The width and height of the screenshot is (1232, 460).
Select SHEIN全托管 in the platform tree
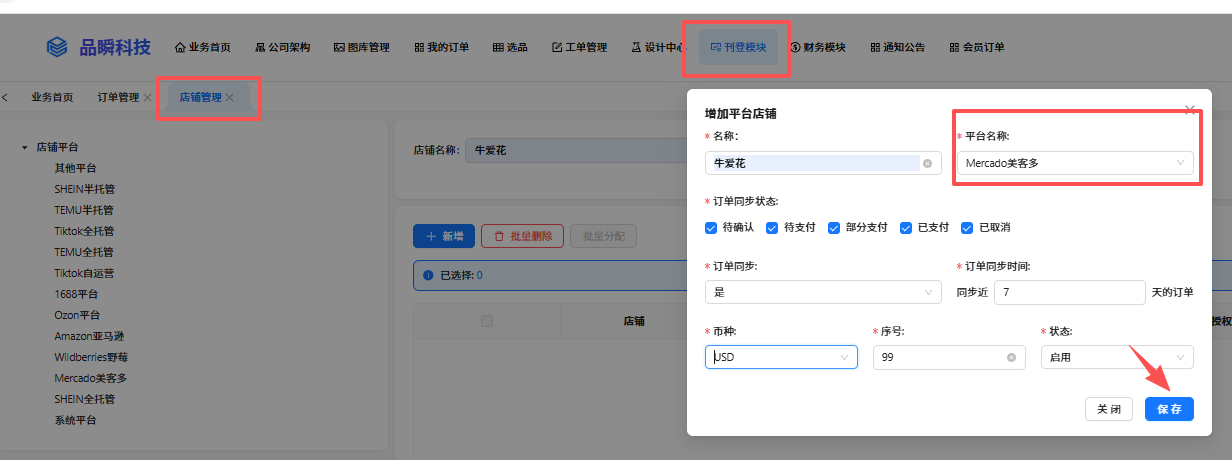84,399
